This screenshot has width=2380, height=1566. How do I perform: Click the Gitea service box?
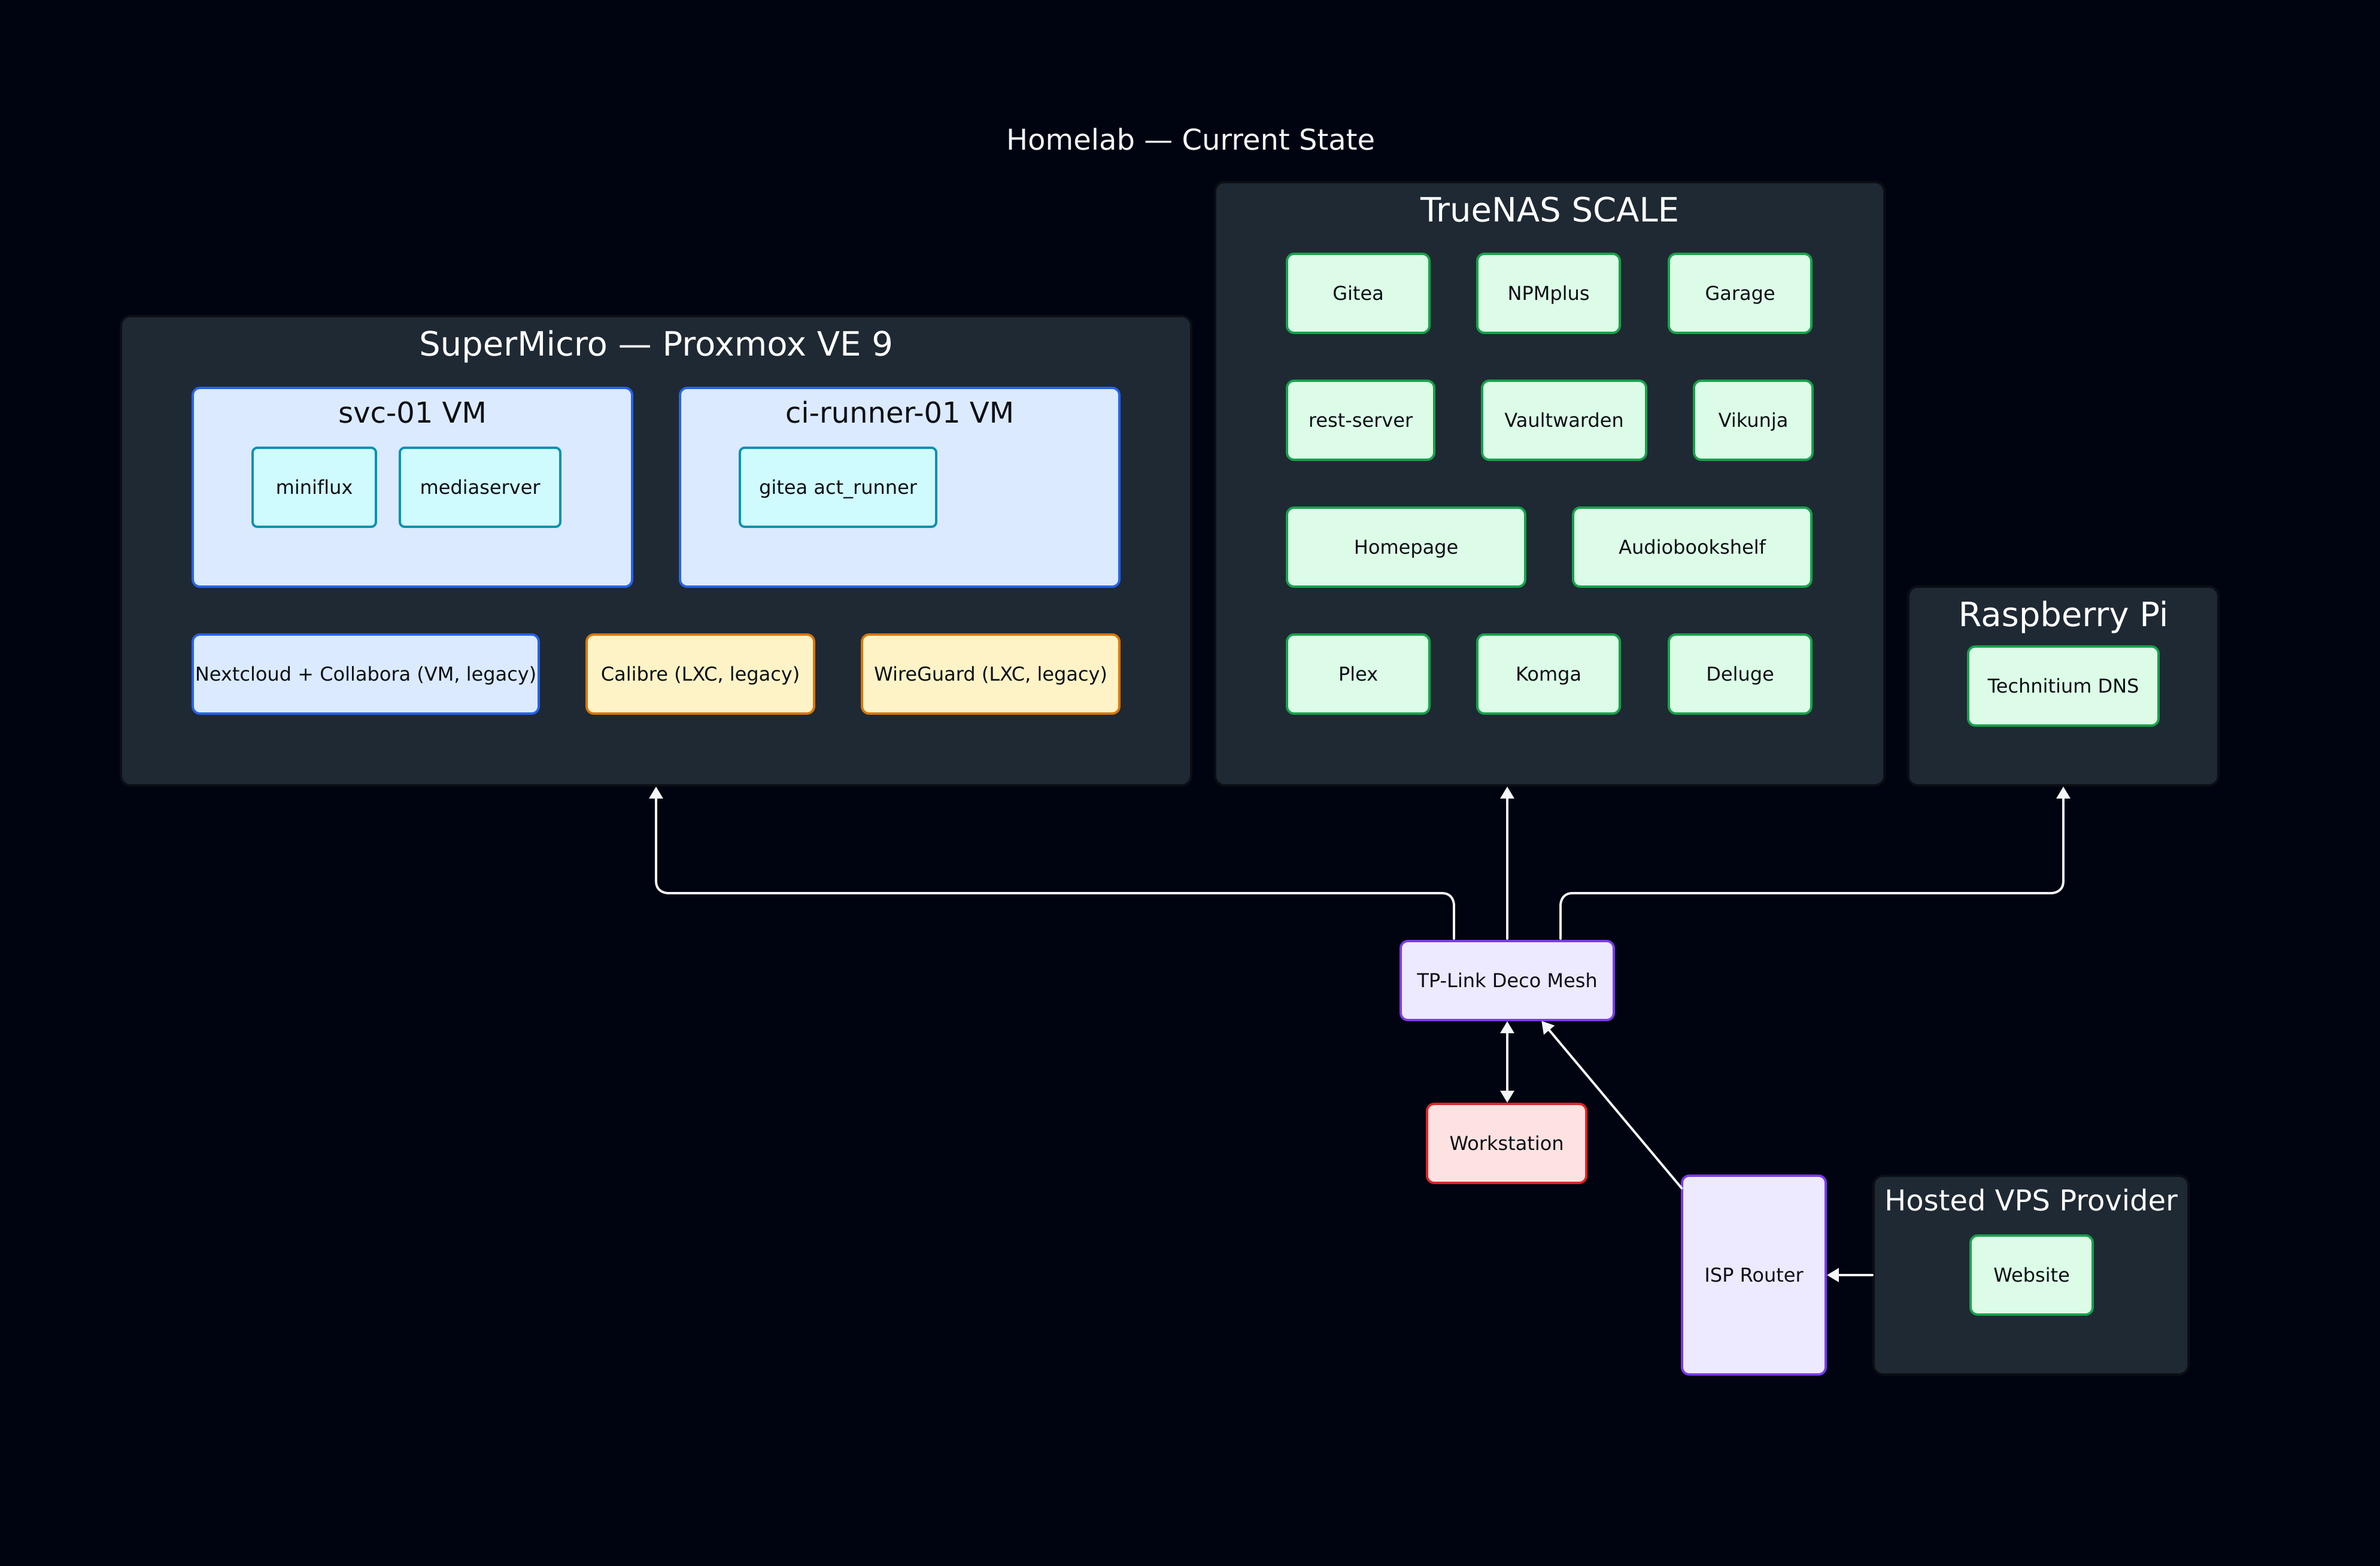[x=1358, y=293]
